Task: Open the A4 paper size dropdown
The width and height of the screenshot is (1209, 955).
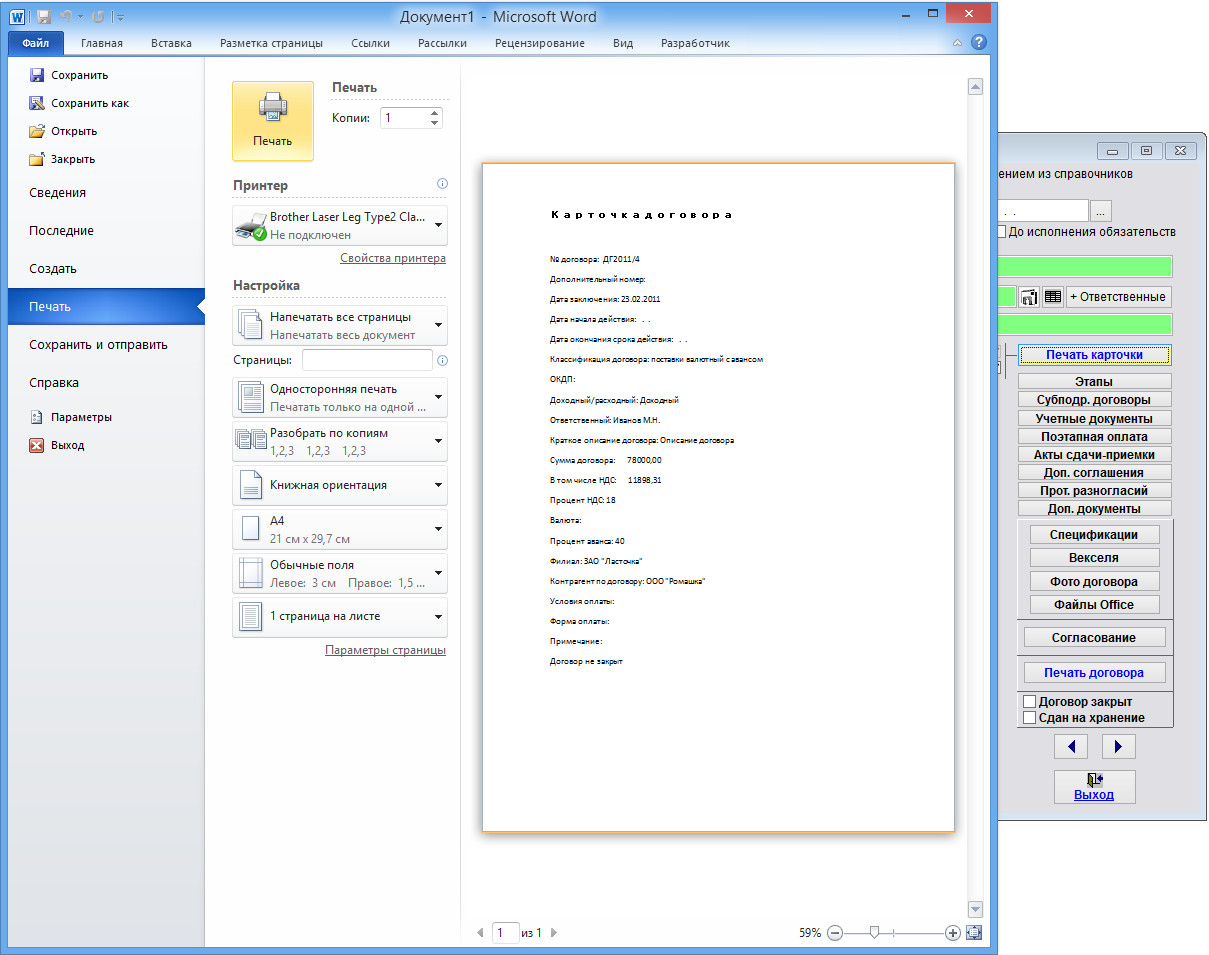Action: [340, 530]
